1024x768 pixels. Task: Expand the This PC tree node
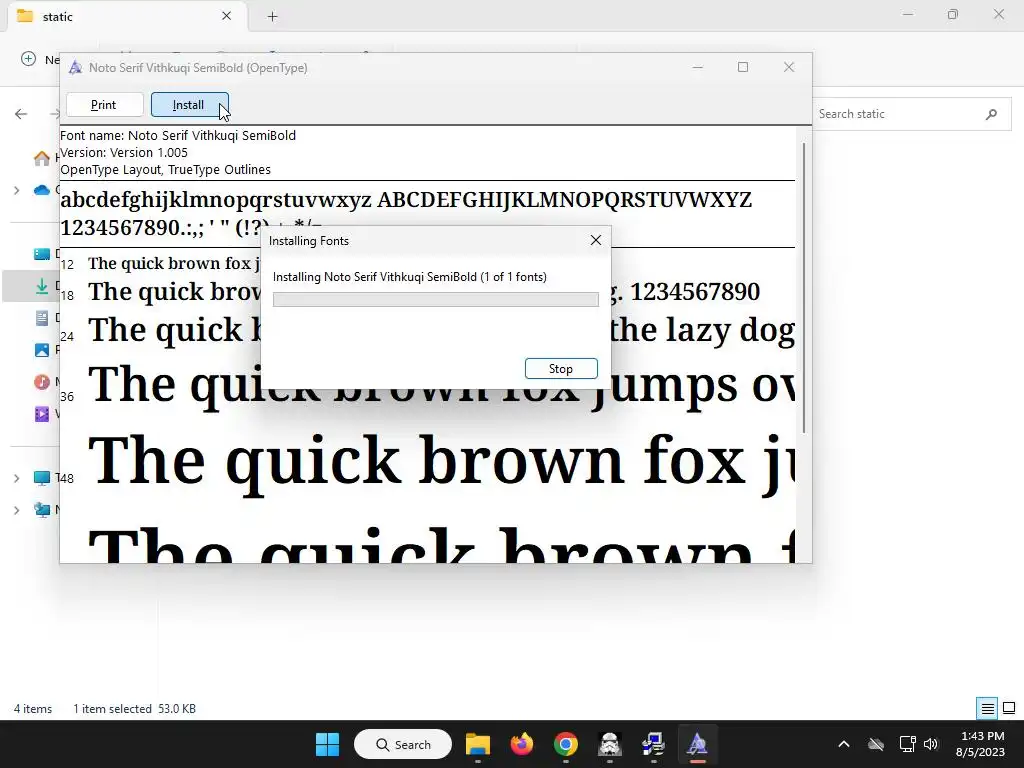[16, 478]
